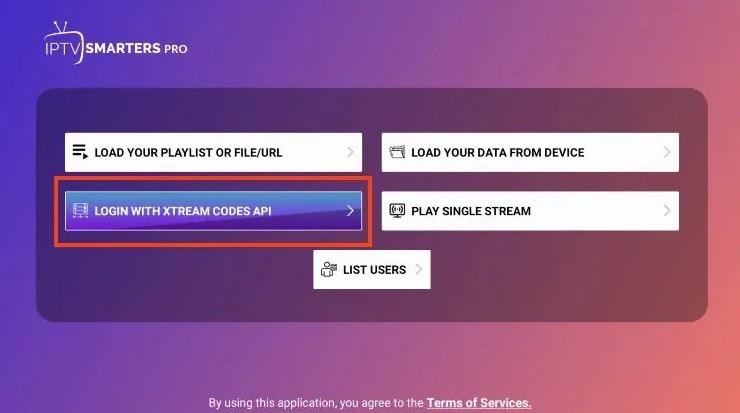Click the arrow next to List Users
This screenshot has width=740, height=413.
(x=419, y=269)
